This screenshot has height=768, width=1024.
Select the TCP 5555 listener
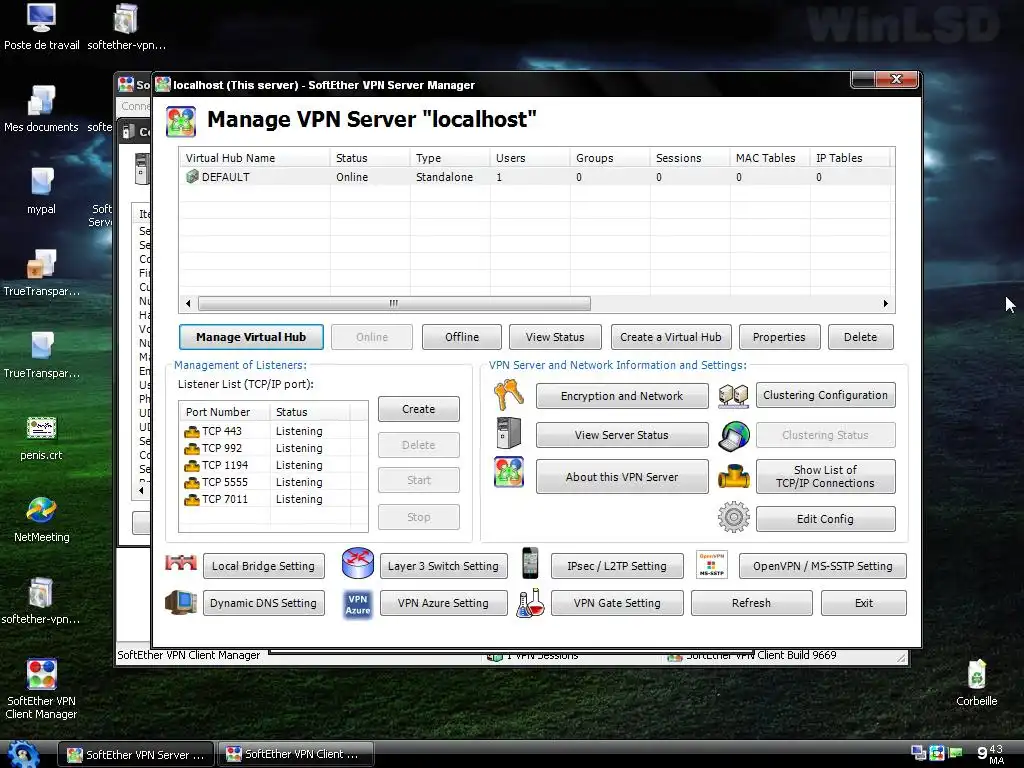(x=273, y=482)
